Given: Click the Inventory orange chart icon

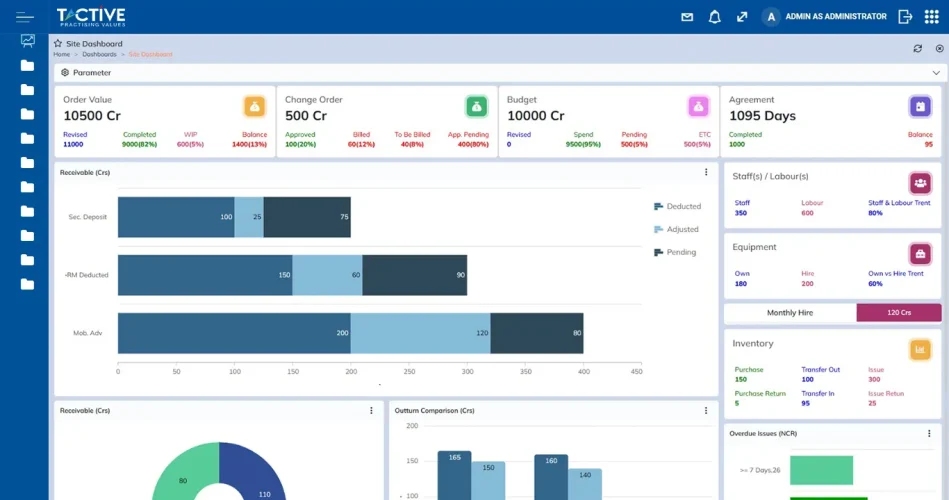Looking at the screenshot, I should pos(920,349).
